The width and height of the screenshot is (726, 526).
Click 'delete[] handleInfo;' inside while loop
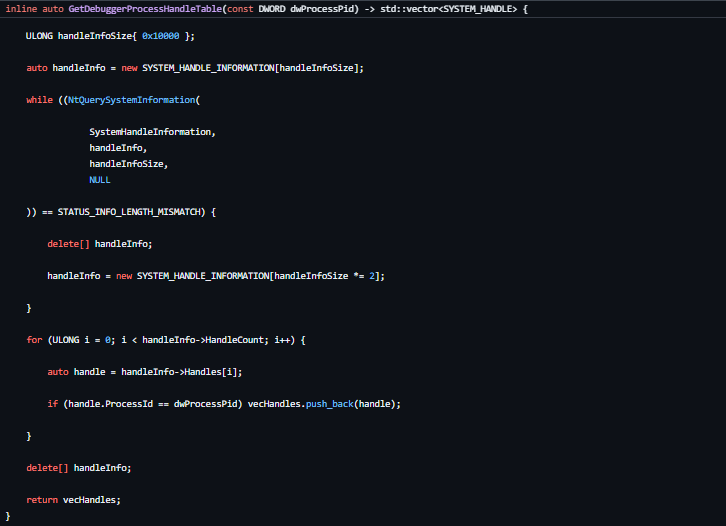100,244
